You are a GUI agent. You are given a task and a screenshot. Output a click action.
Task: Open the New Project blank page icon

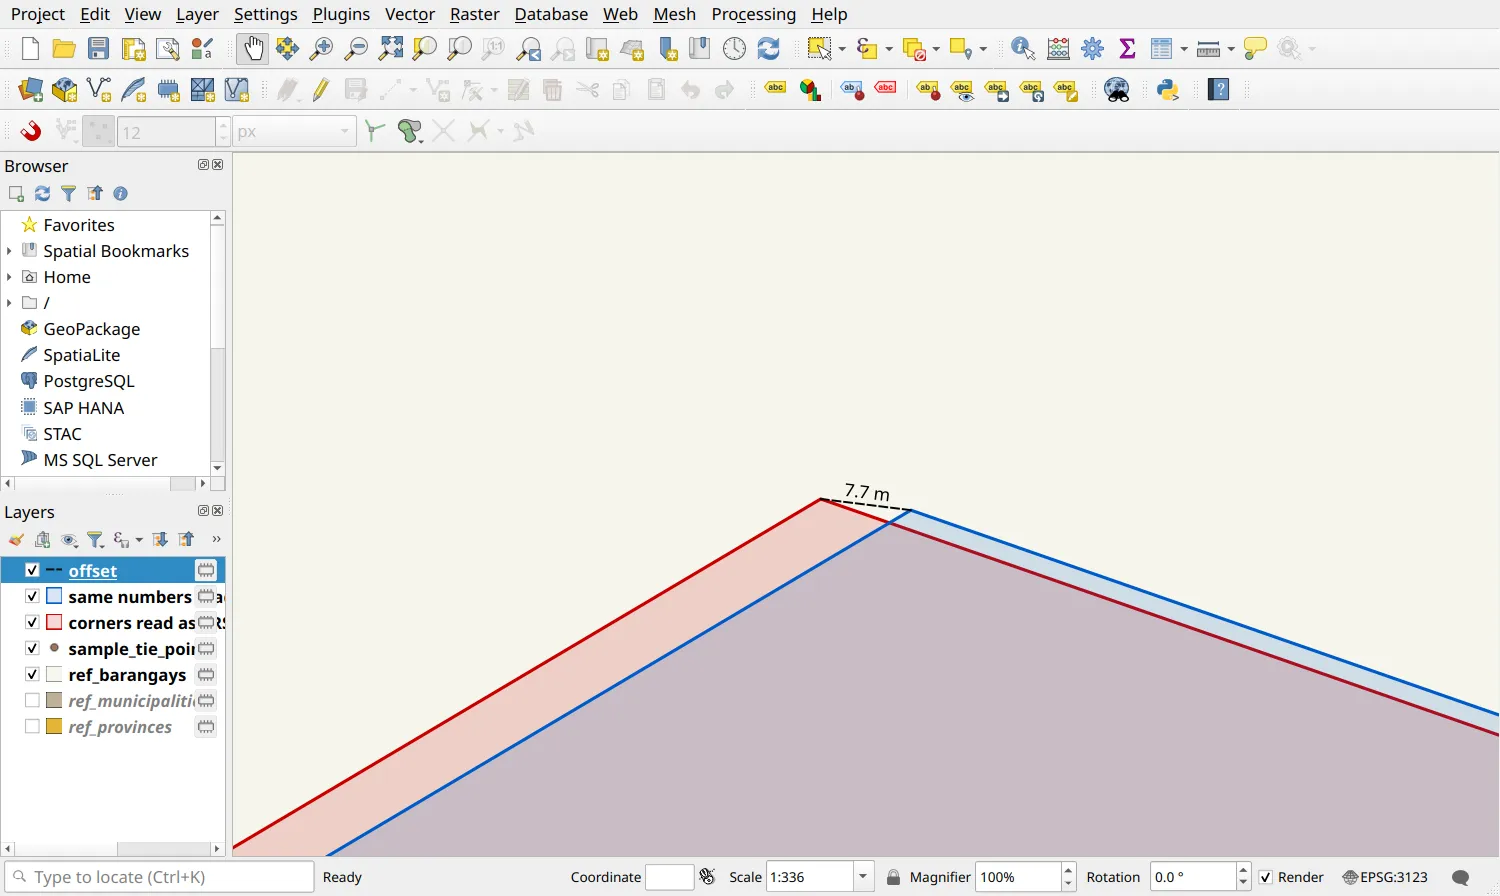click(30, 48)
